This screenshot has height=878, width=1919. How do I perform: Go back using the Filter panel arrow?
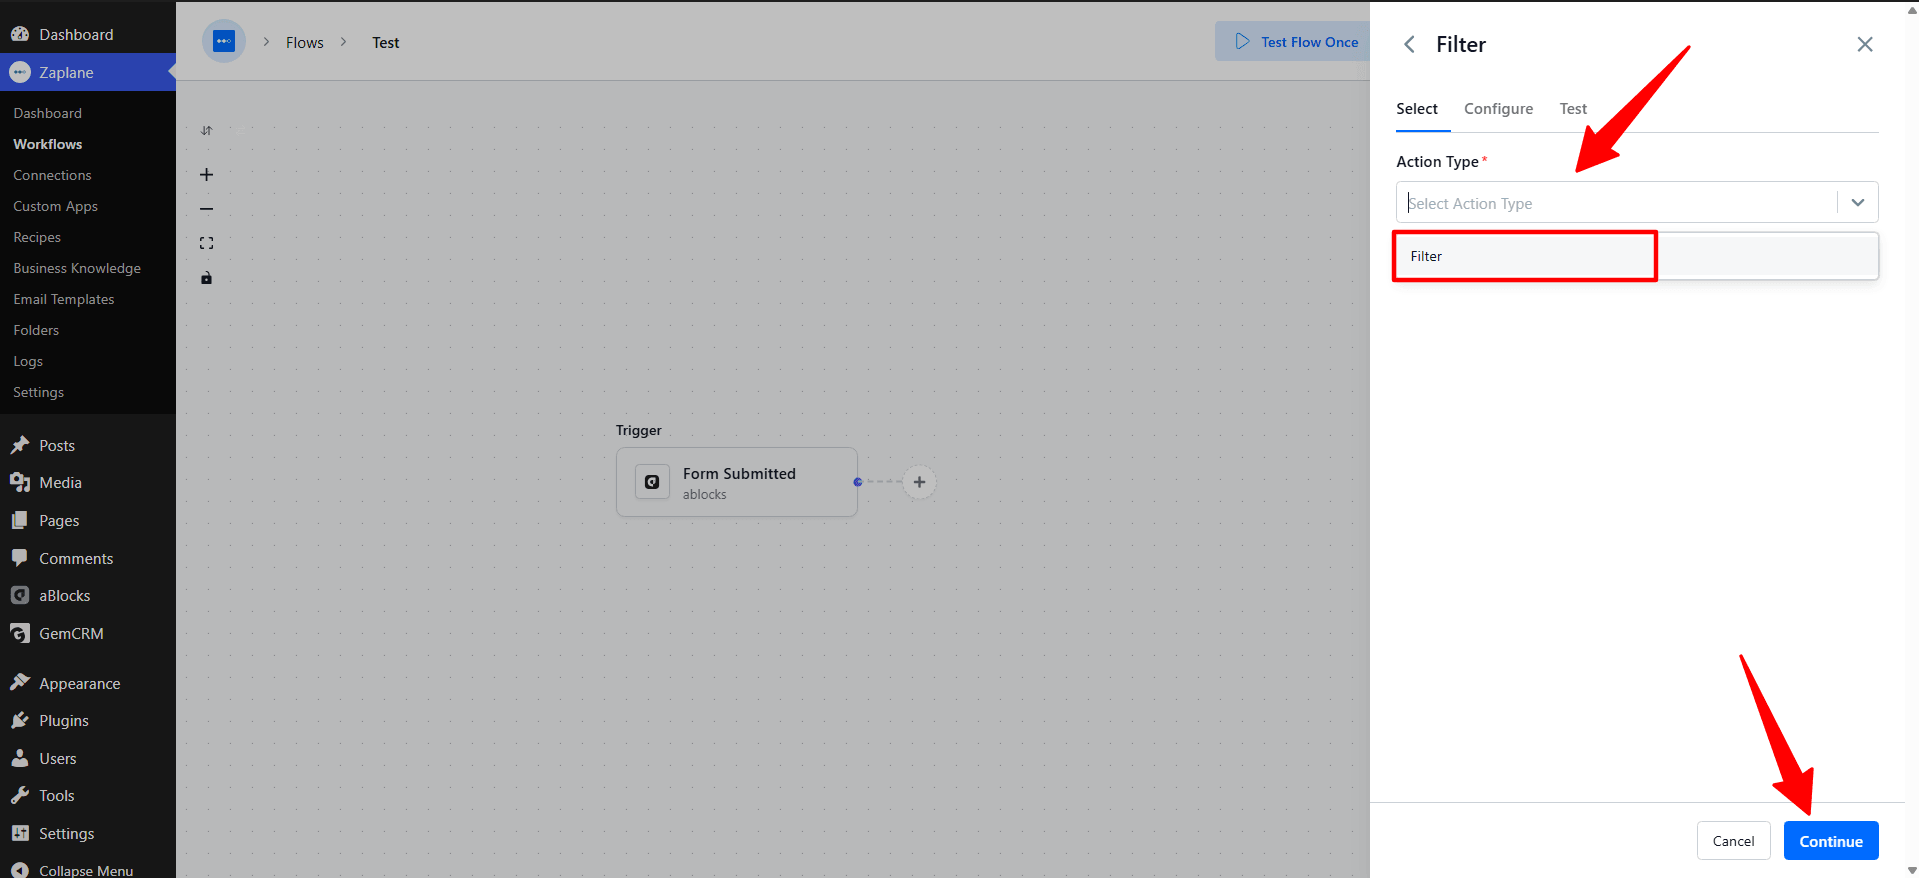coord(1409,44)
